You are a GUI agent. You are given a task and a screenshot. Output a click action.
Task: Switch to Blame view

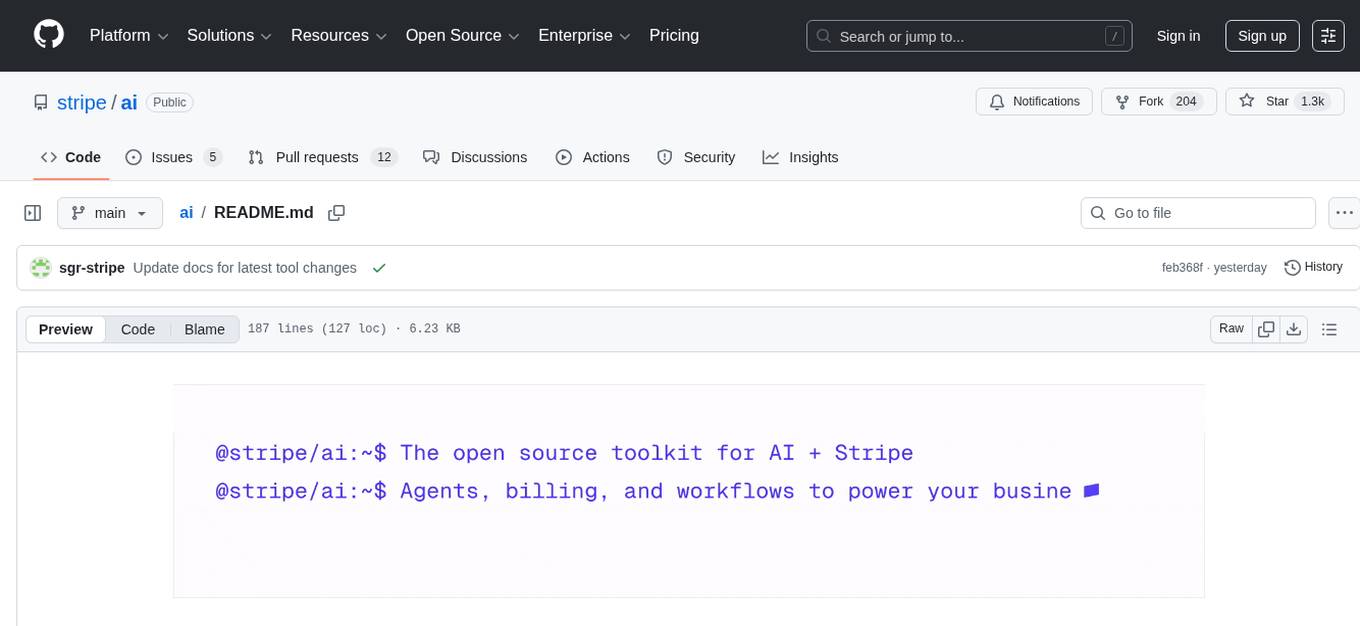click(x=204, y=330)
